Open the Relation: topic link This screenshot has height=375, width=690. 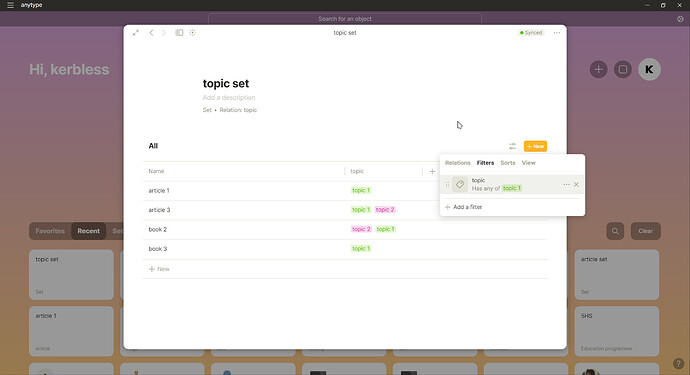238,110
